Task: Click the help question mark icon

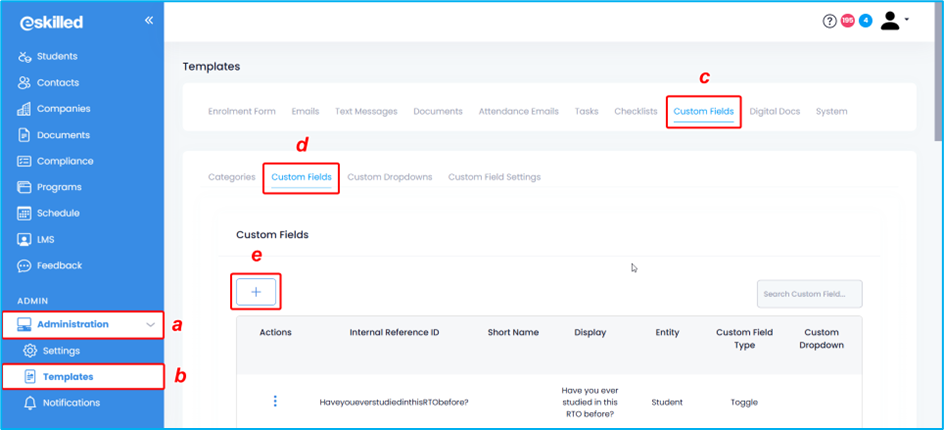Action: tap(829, 21)
